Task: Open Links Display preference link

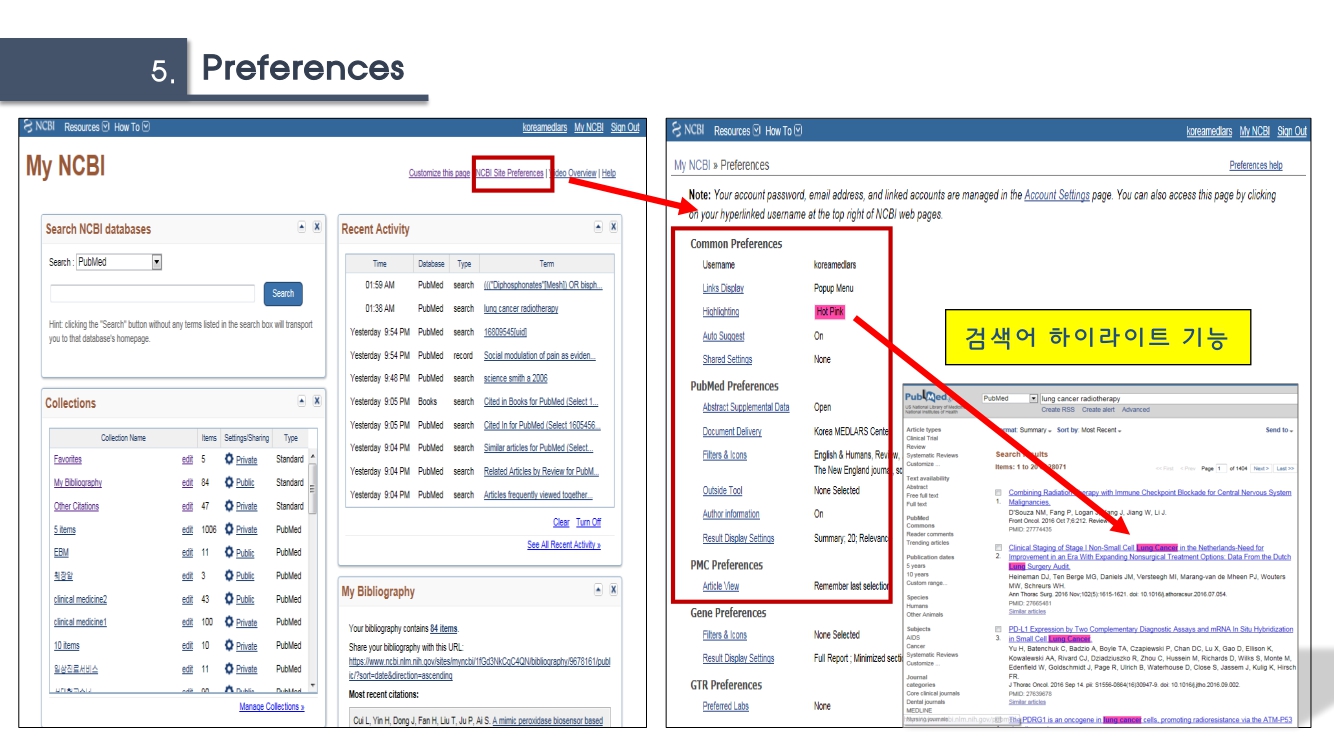Action: [x=723, y=288]
